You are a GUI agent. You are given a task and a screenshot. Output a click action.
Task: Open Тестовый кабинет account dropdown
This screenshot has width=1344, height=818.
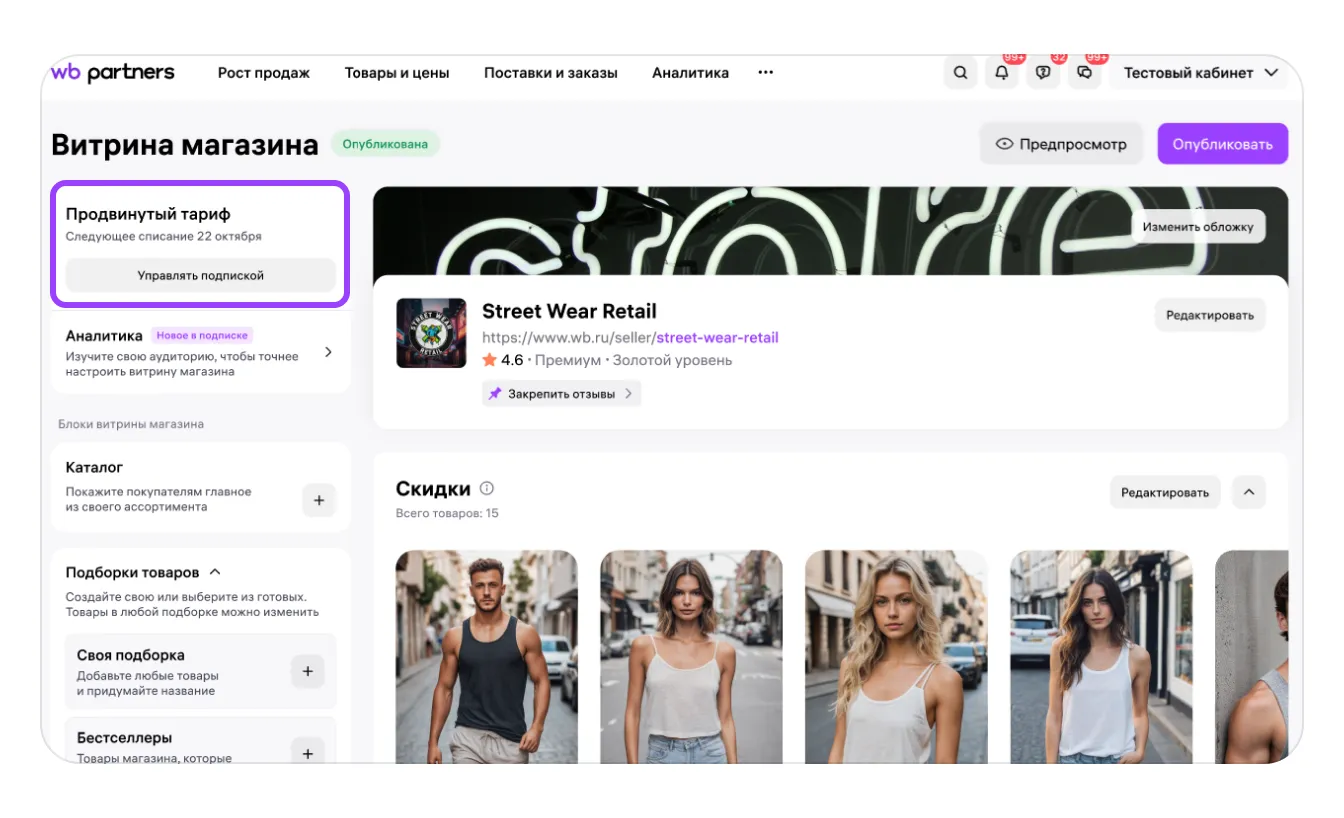coord(1200,73)
